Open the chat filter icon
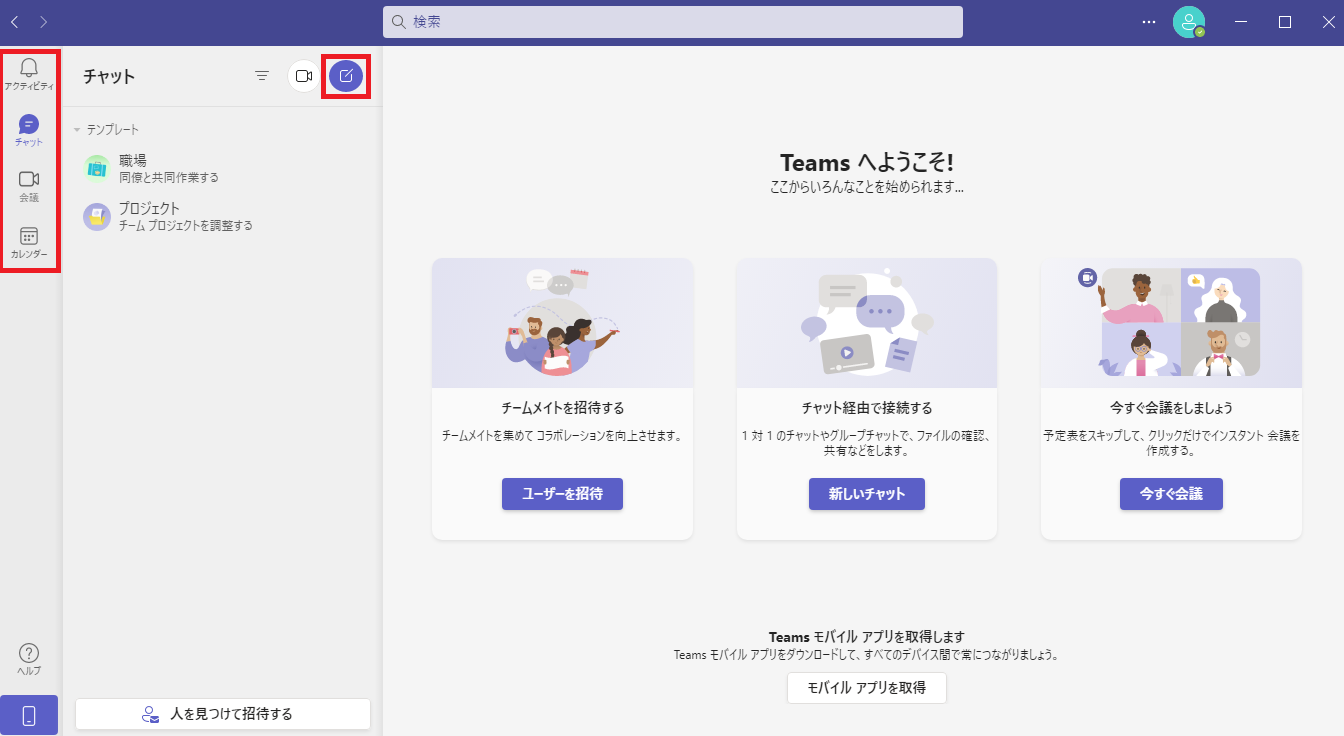 [x=262, y=76]
